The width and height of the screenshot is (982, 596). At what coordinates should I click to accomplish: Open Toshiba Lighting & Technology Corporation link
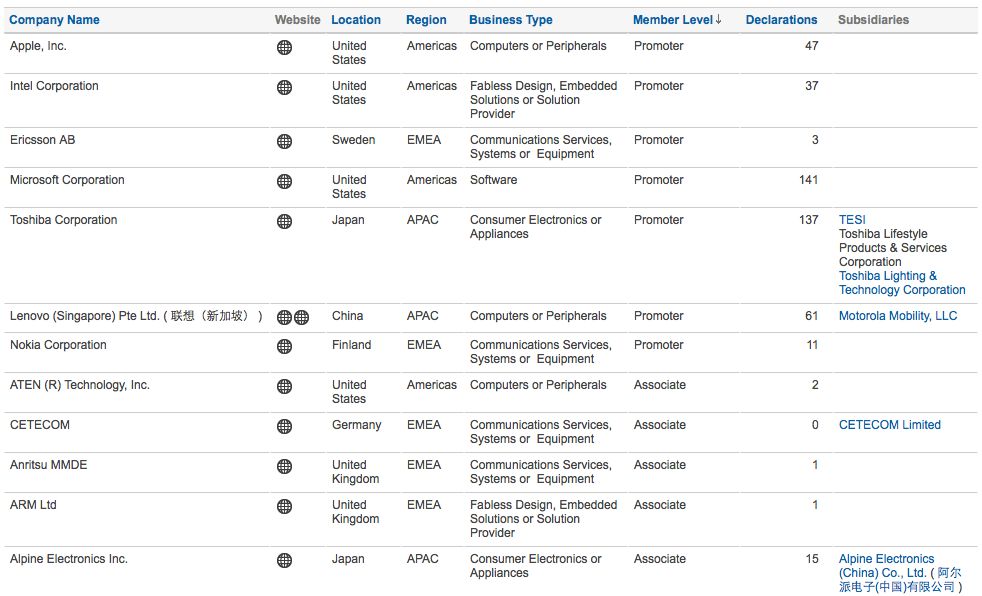(x=902, y=283)
